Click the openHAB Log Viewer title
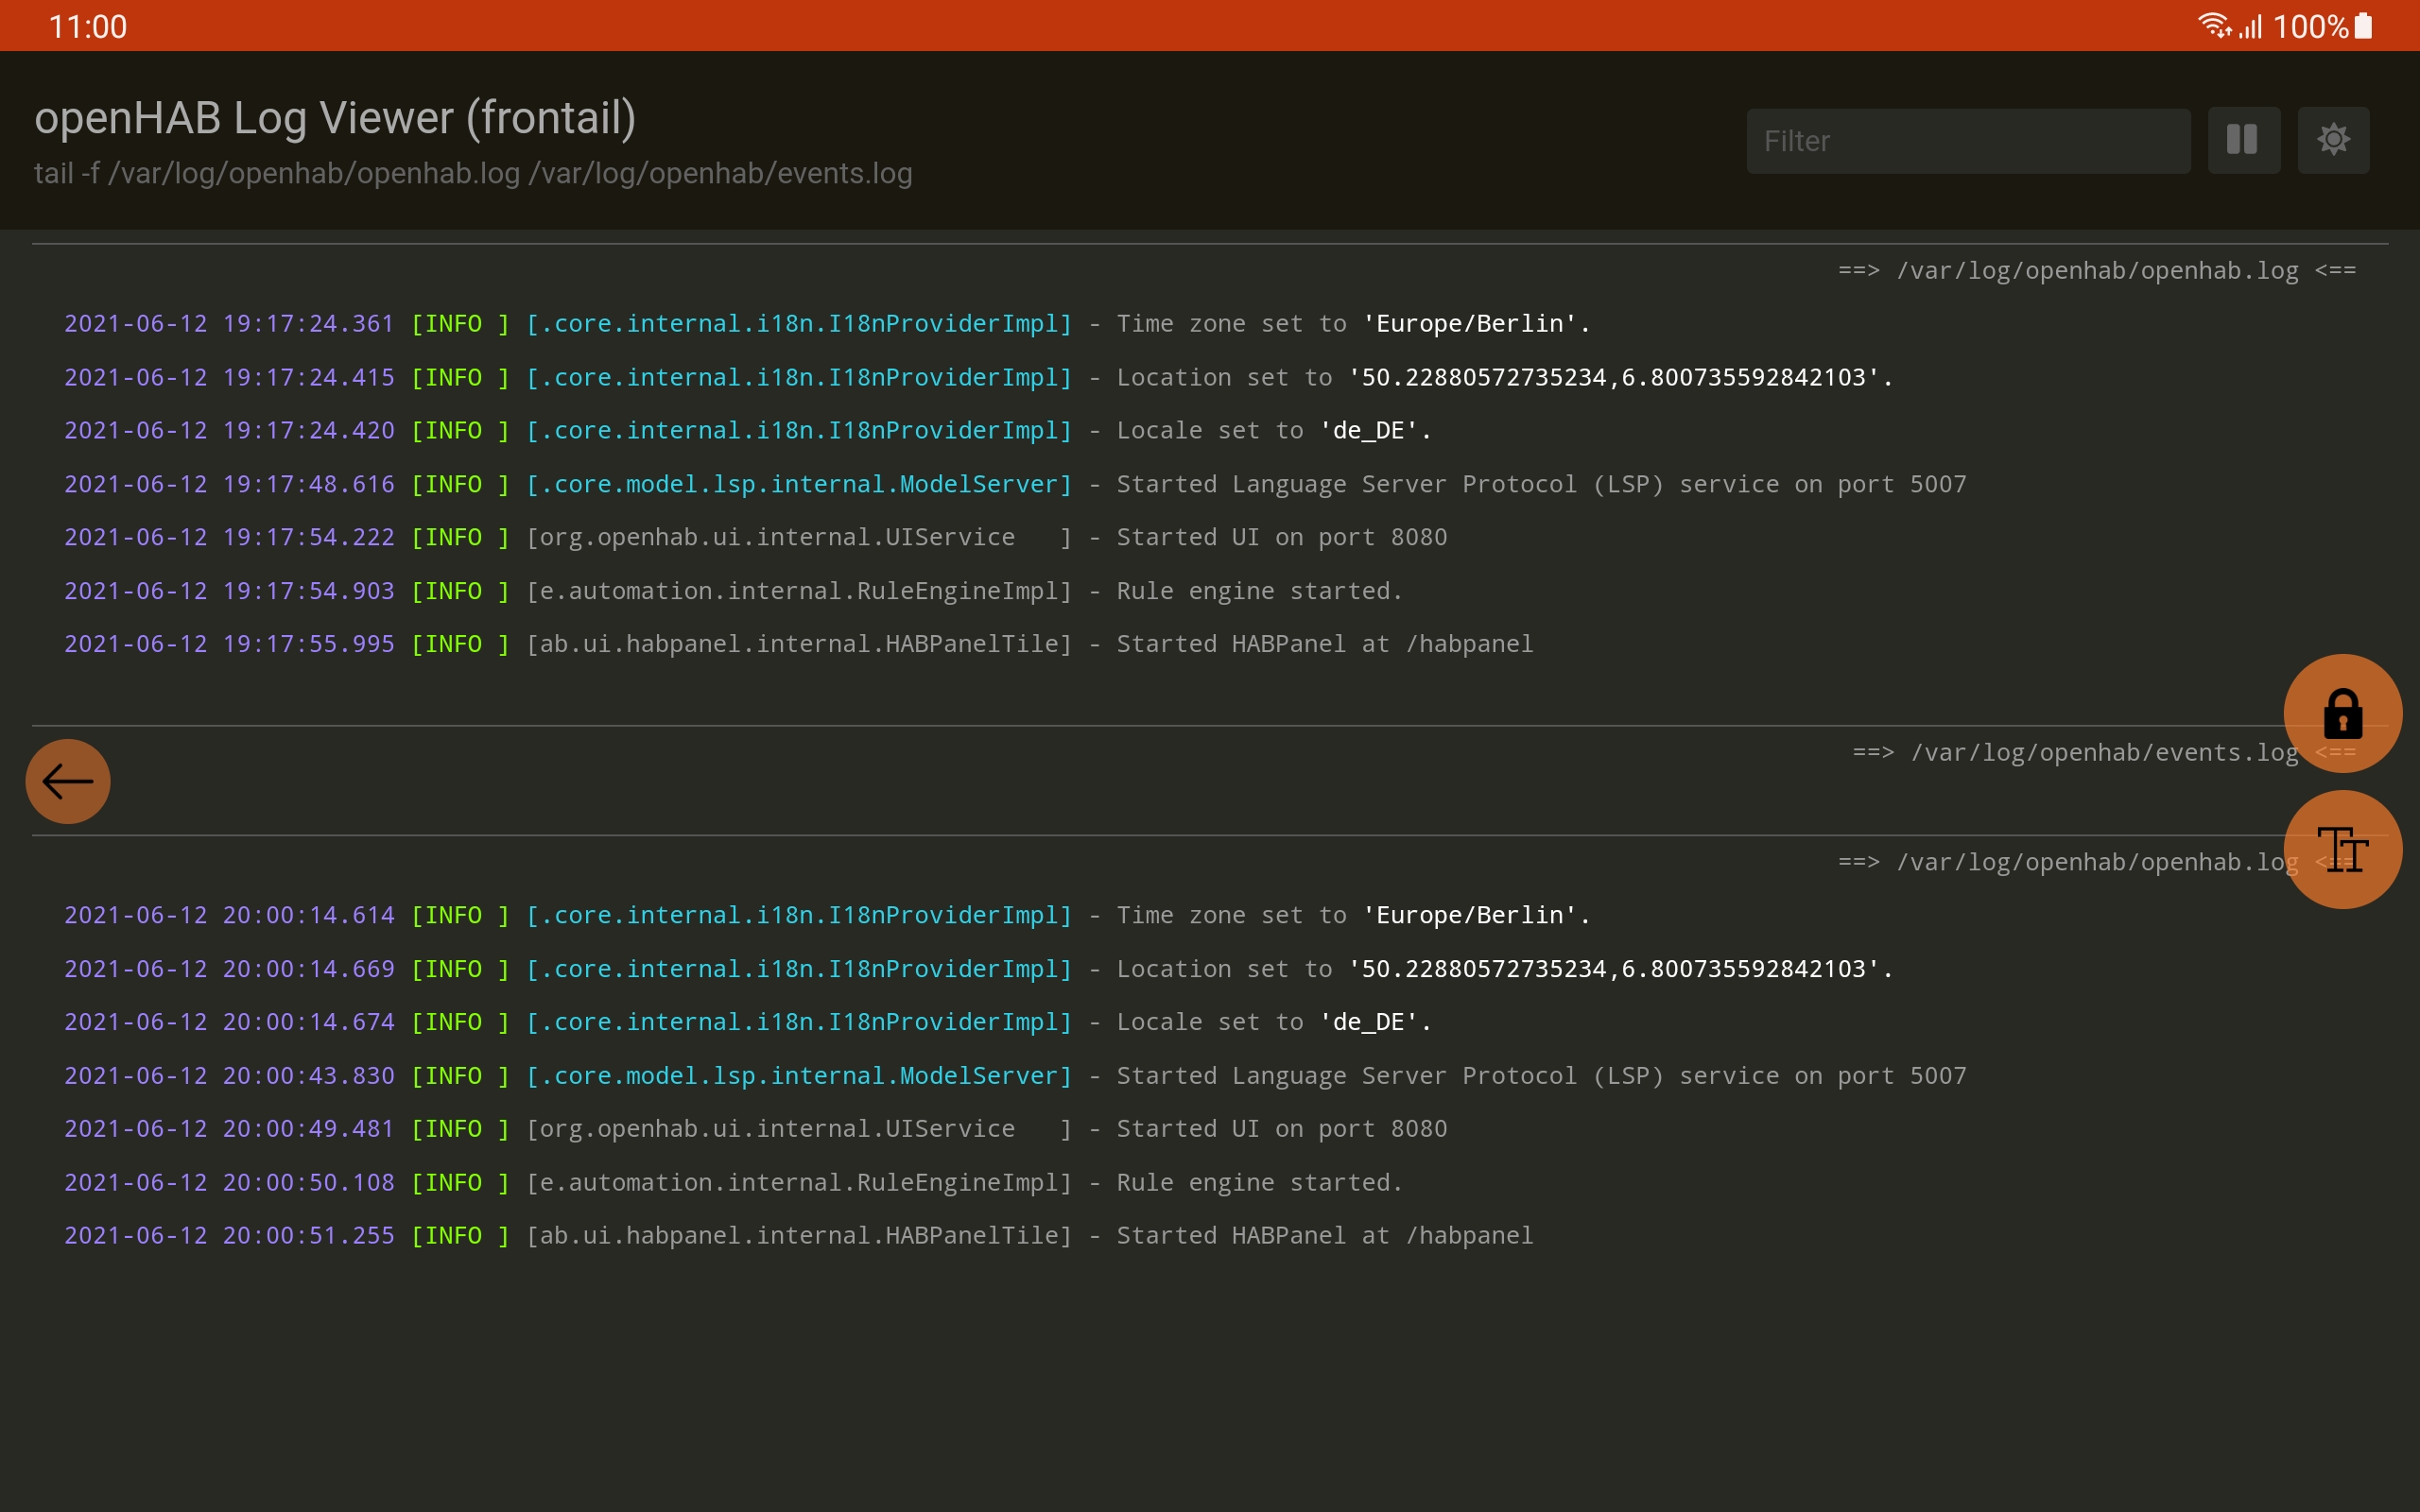Viewport: 2420px width, 1512px height. [x=335, y=118]
